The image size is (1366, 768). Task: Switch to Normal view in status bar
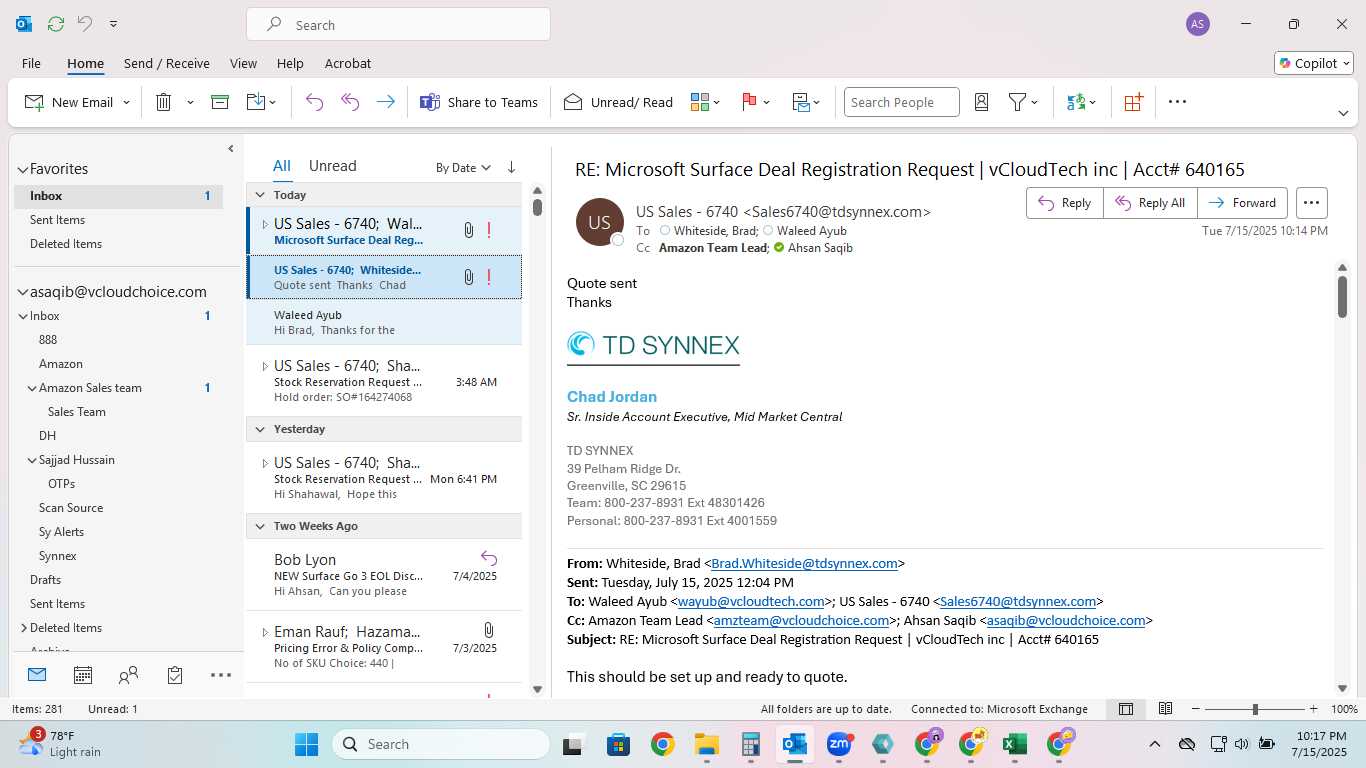pos(1126,709)
